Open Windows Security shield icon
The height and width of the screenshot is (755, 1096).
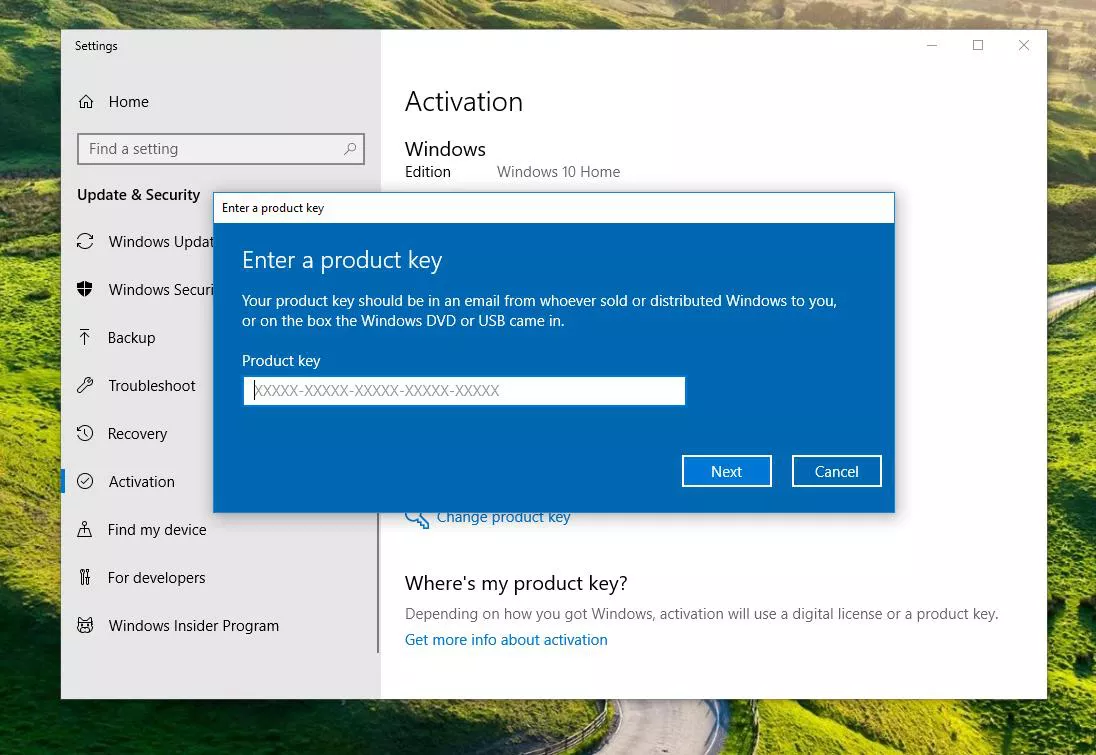point(87,289)
